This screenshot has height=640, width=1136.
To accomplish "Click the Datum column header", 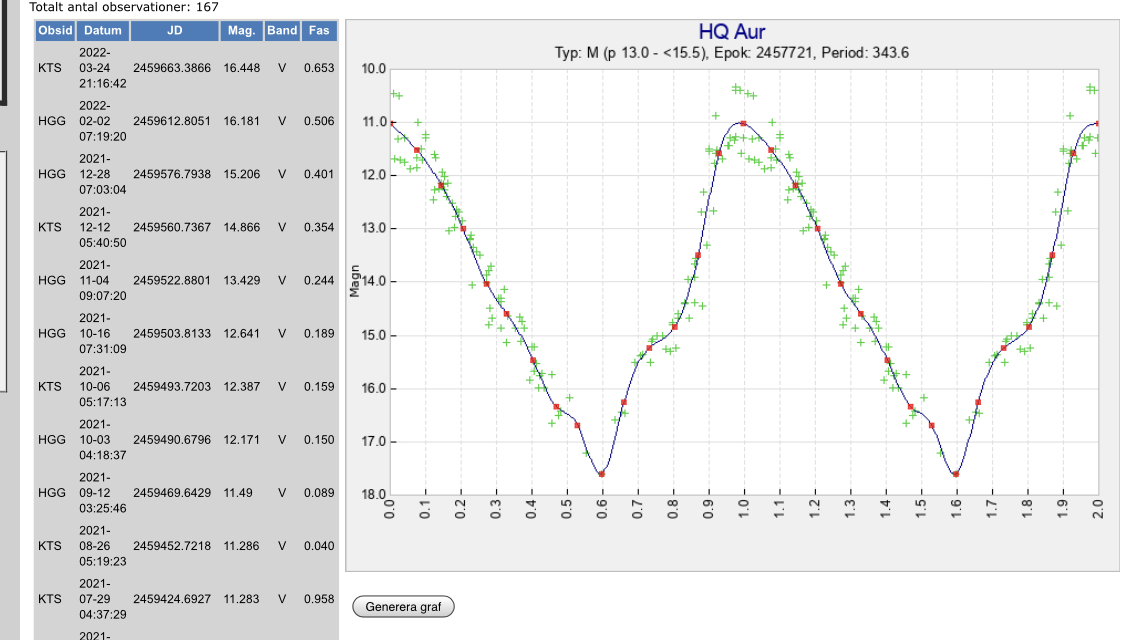I will click(x=102, y=31).
